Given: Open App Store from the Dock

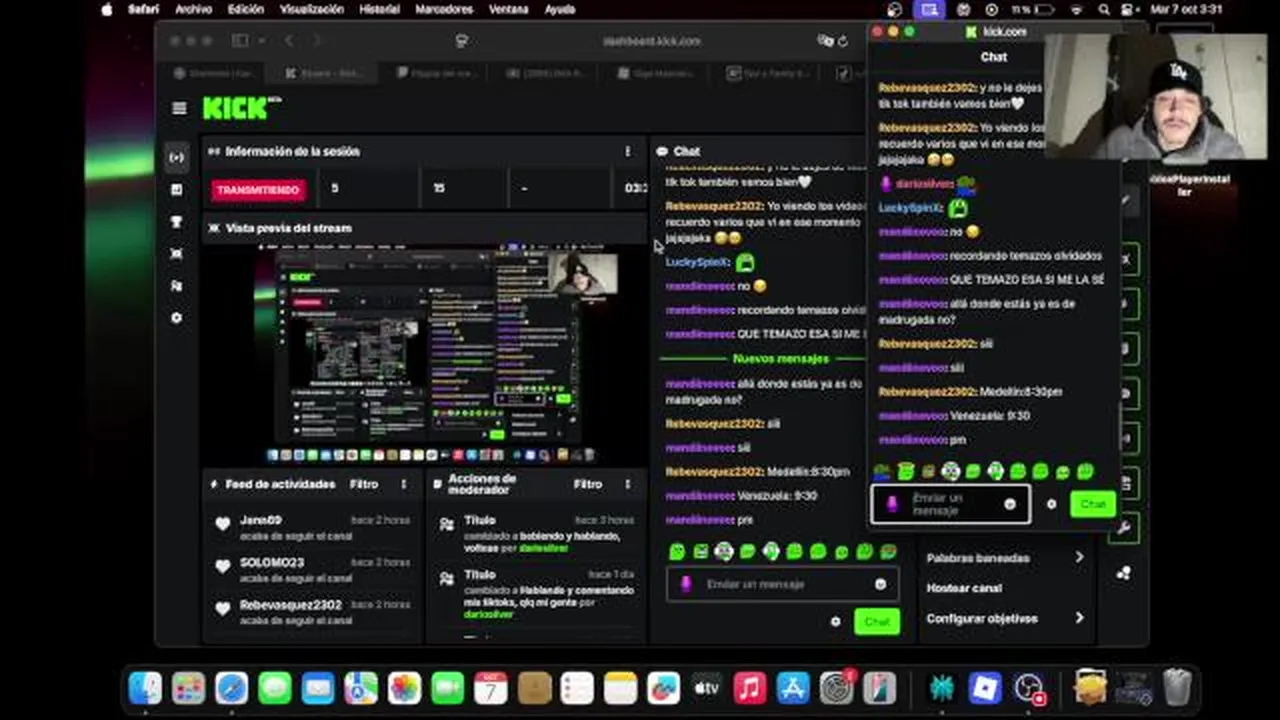Looking at the screenshot, I should 792,688.
